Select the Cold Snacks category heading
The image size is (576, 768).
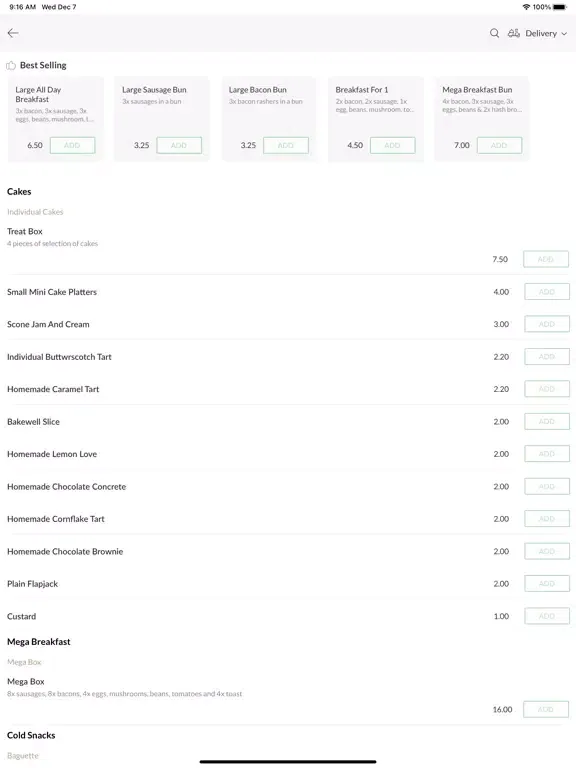coord(31,735)
